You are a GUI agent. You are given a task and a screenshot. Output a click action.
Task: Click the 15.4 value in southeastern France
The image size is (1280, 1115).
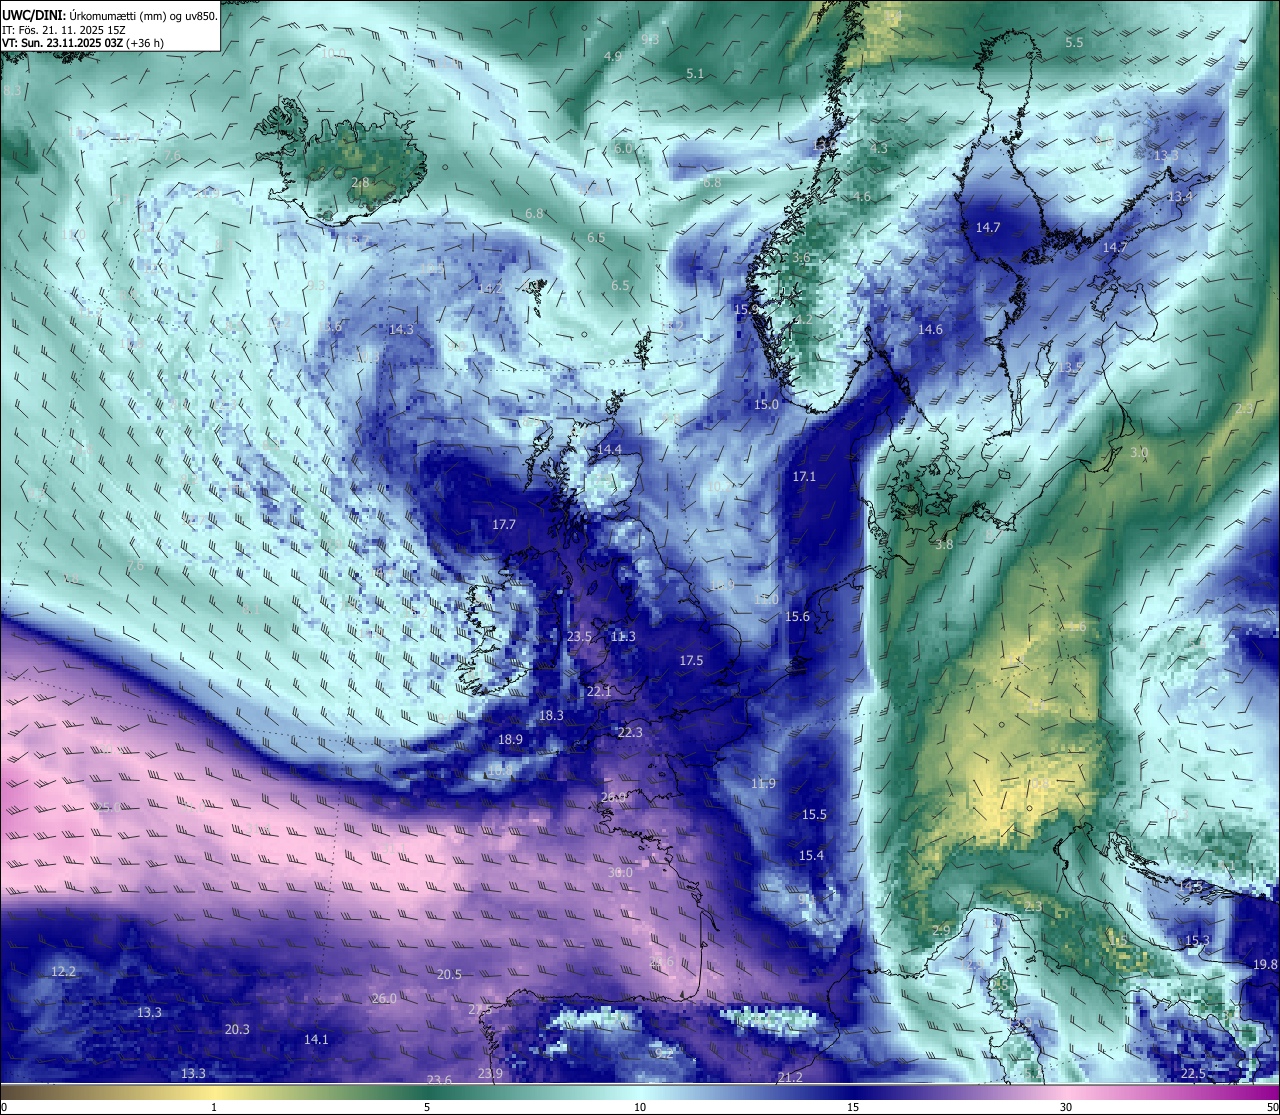point(811,856)
